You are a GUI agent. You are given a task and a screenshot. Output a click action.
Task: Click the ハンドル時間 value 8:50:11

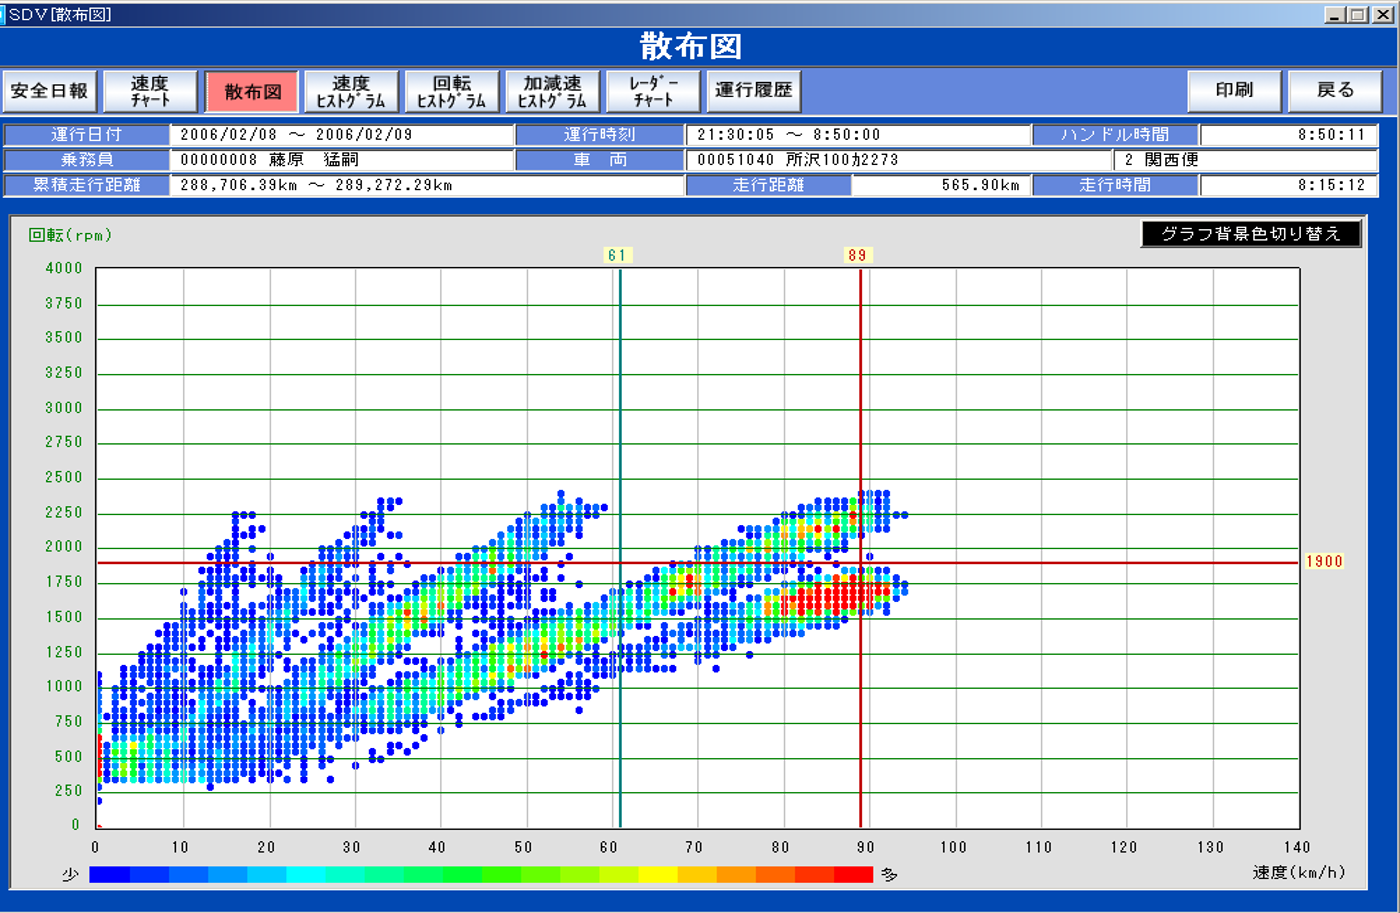point(1289,134)
